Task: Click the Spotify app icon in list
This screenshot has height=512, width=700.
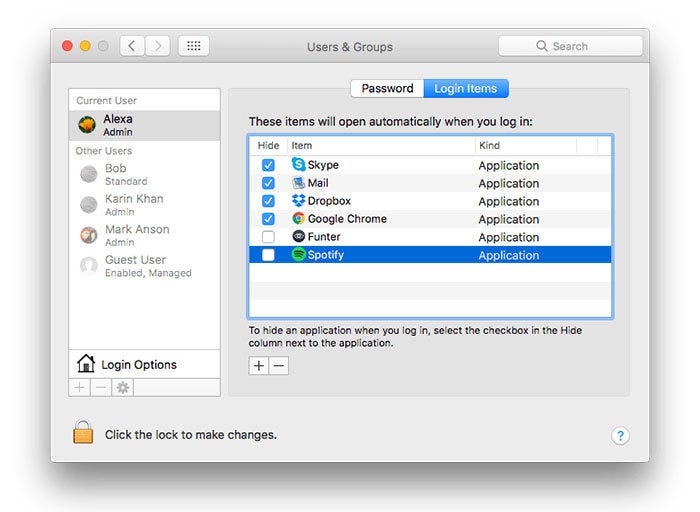Action: coord(298,254)
